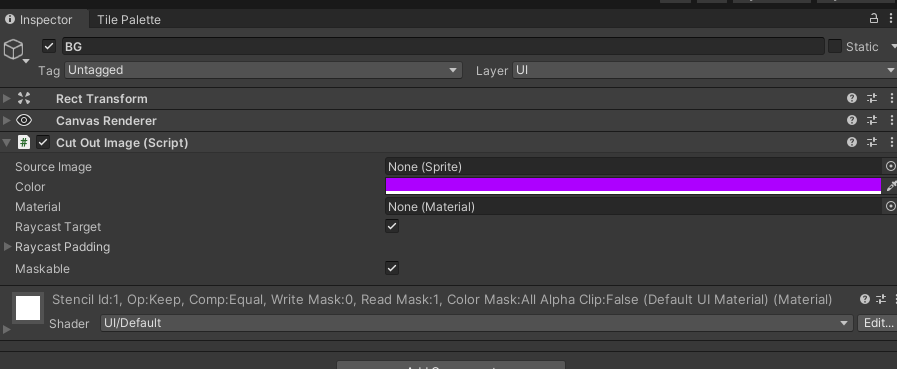Image resolution: width=897 pixels, height=369 pixels.
Task: Expand the Rect Transform component
Action: point(7,98)
